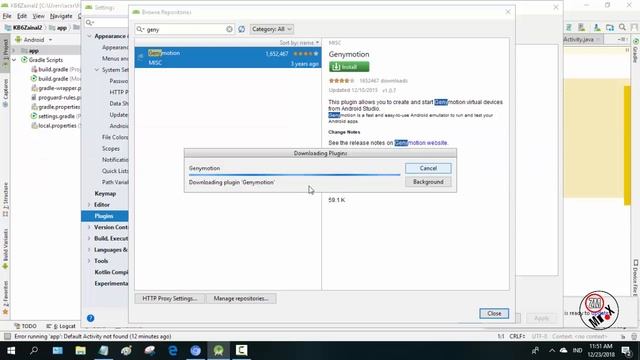The height and width of the screenshot is (360, 640).
Task: Open the Structure tool window tab
Action: pyautogui.click(x=5, y=199)
